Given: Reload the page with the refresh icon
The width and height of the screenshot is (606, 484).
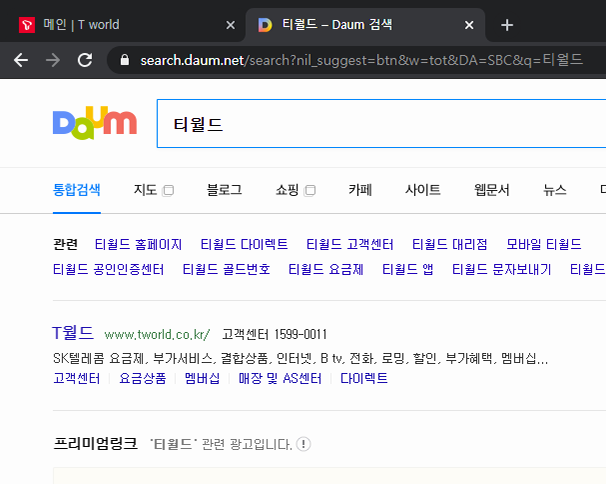Looking at the screenshot, I should (85, 60).
